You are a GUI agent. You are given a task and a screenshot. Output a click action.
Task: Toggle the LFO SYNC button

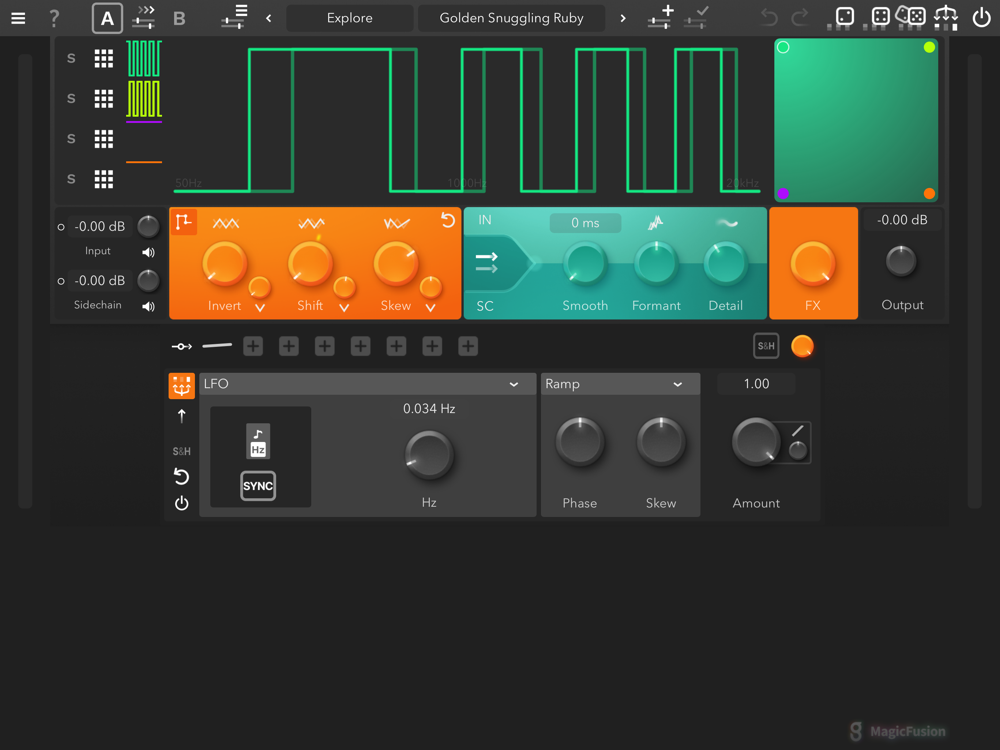(x=258, y=486)
